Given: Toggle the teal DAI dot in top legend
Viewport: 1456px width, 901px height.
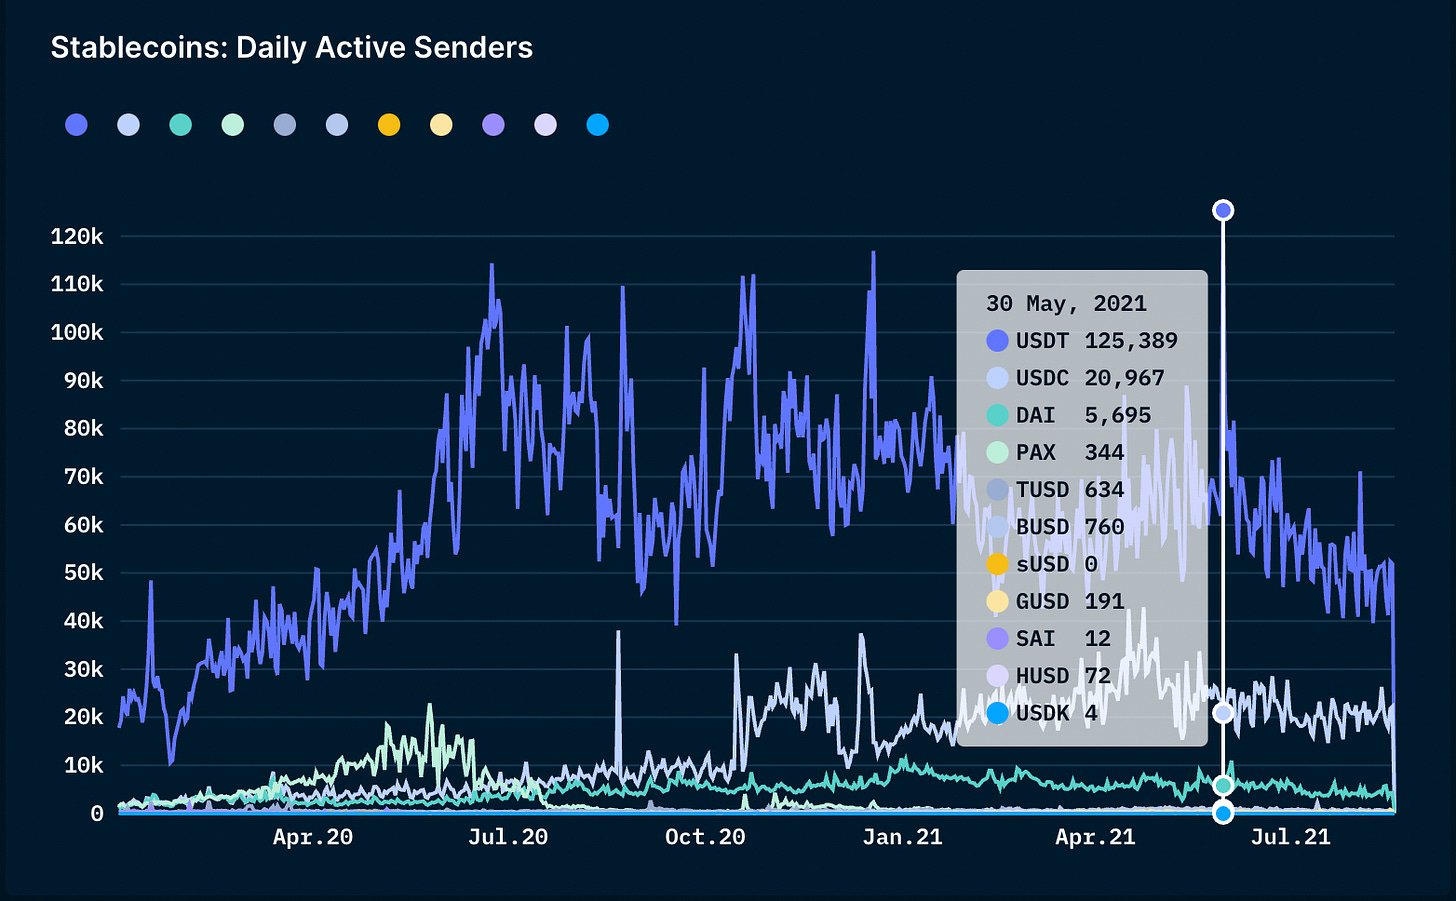Looking at the screenshot, I should [x=181, y=125].
